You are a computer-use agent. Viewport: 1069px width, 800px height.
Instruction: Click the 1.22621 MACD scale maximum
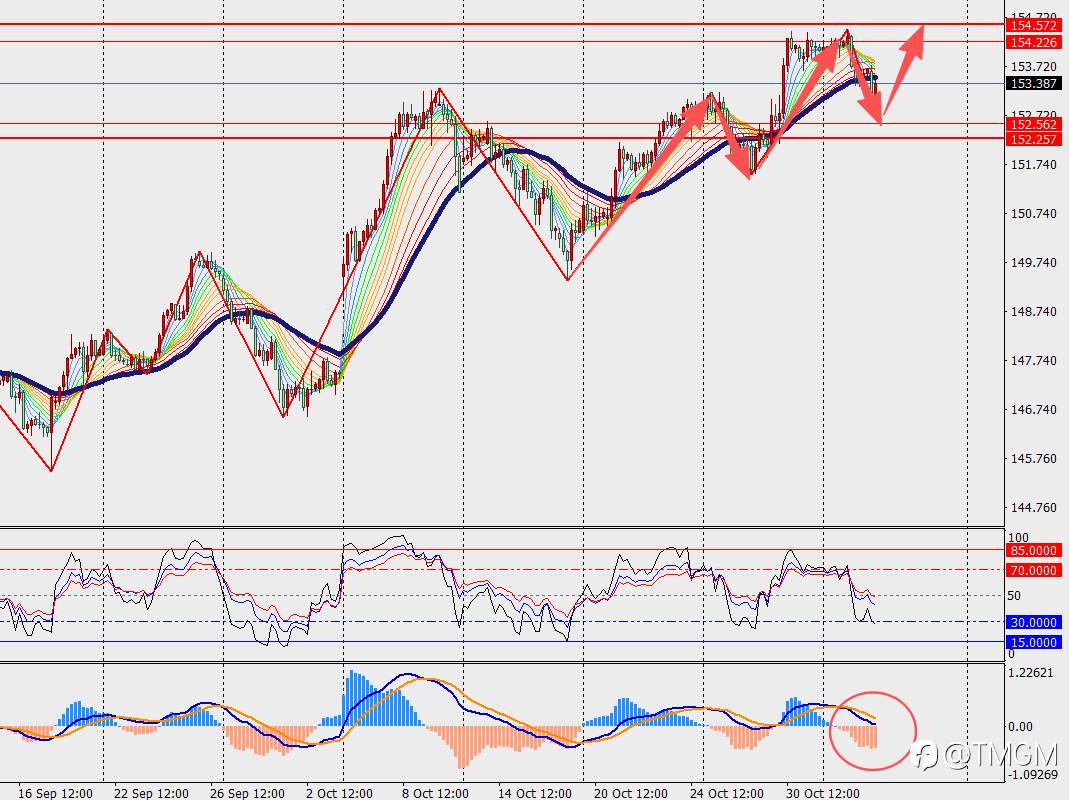[1030, 672]
